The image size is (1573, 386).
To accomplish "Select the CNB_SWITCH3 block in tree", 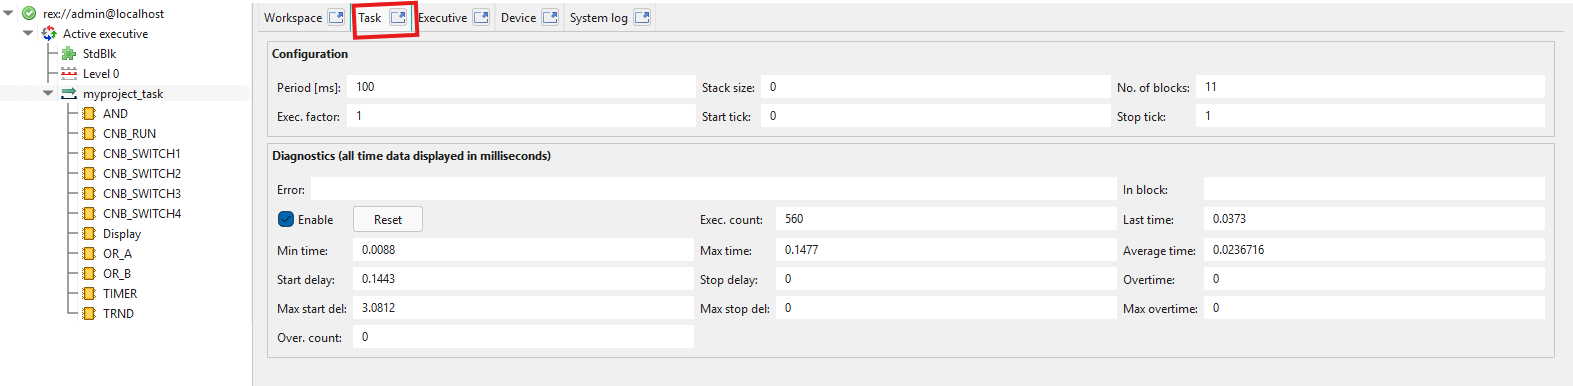I will (x=142, y=194).
